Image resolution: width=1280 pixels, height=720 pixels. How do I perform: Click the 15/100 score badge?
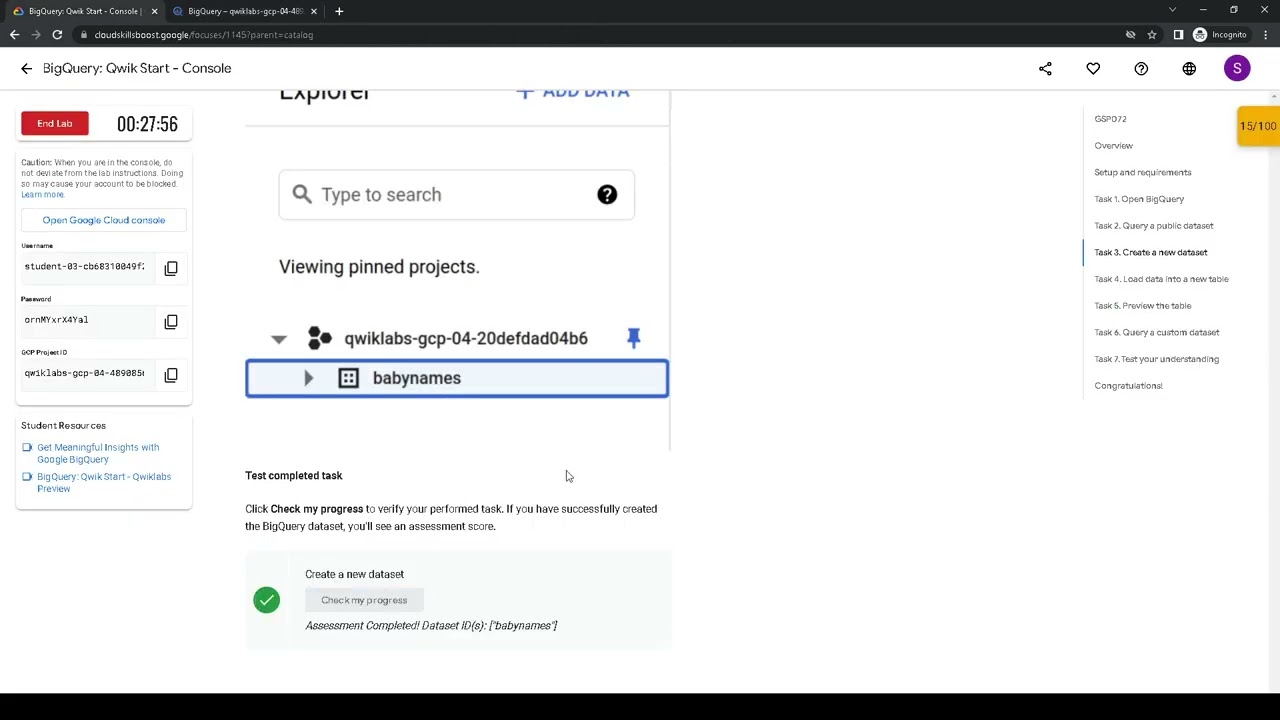pyautogui.click(x=1258, y=126)
